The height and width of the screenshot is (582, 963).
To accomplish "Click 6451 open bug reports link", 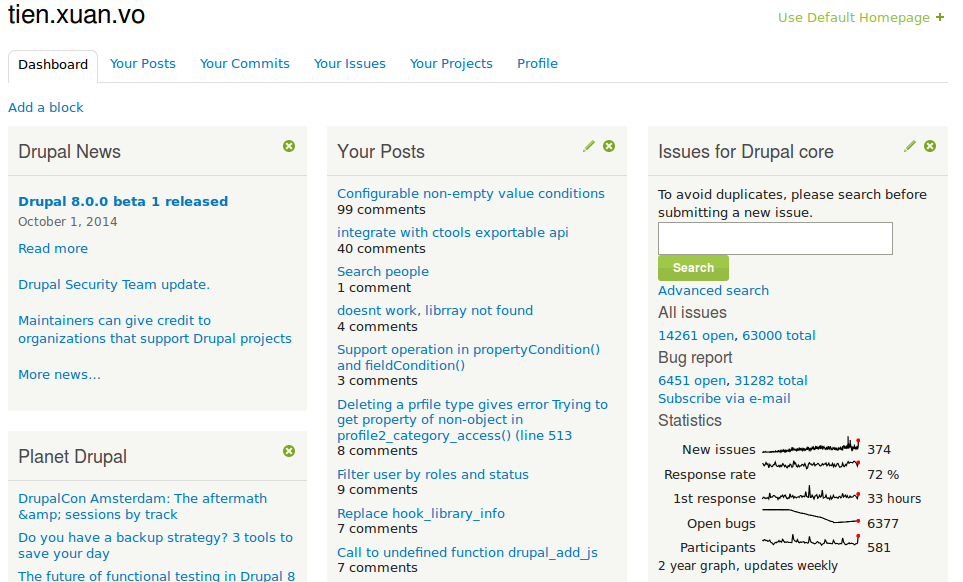I will point(692,381).
